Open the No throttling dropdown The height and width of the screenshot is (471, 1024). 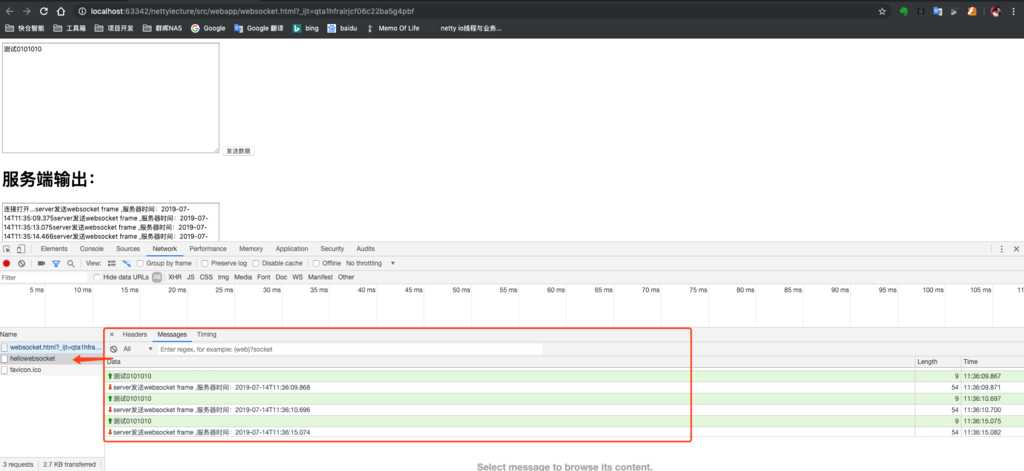(x=370, y=263)
